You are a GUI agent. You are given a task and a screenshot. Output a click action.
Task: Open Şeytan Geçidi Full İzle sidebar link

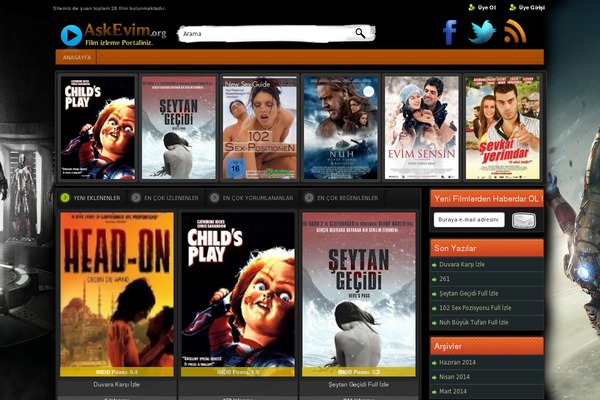[x=468, y=294]
